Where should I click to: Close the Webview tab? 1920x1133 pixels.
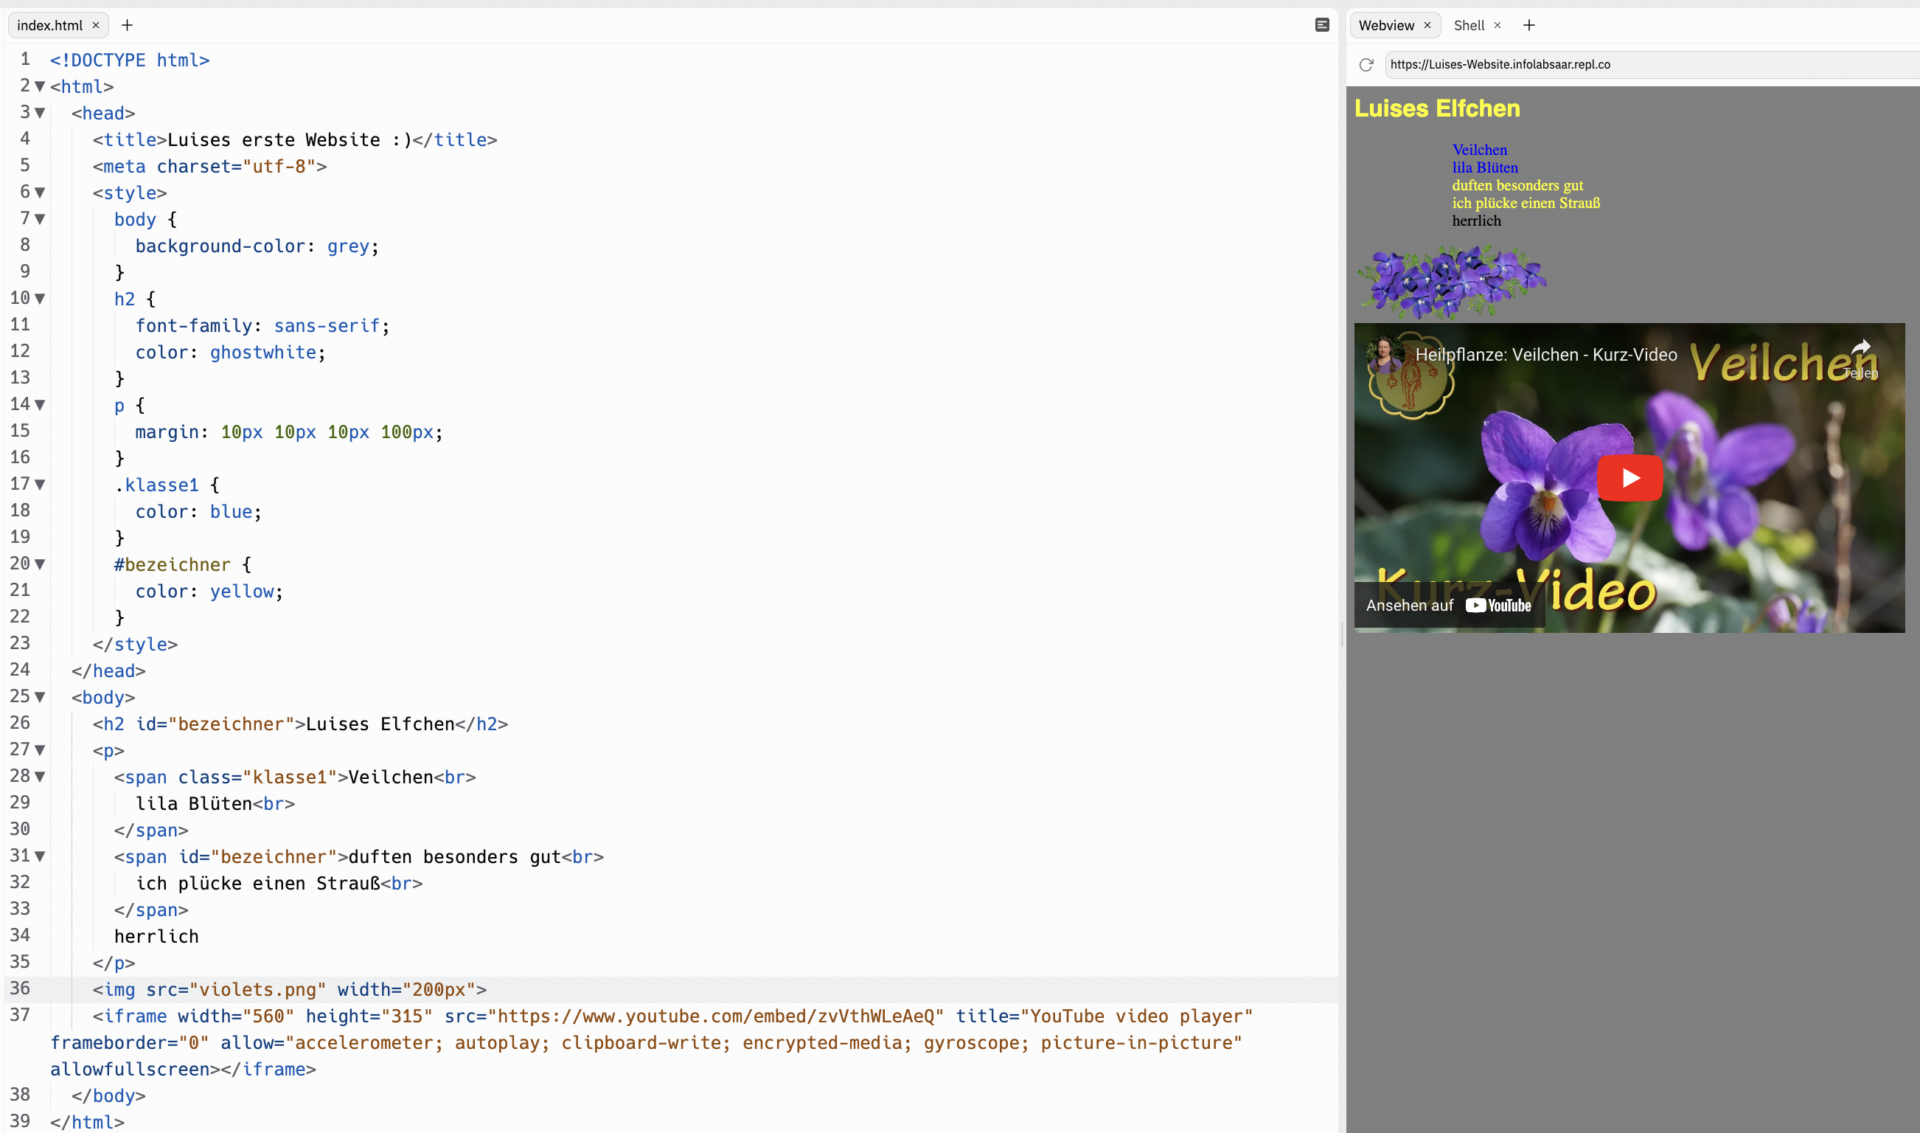tap(1427, 26)
